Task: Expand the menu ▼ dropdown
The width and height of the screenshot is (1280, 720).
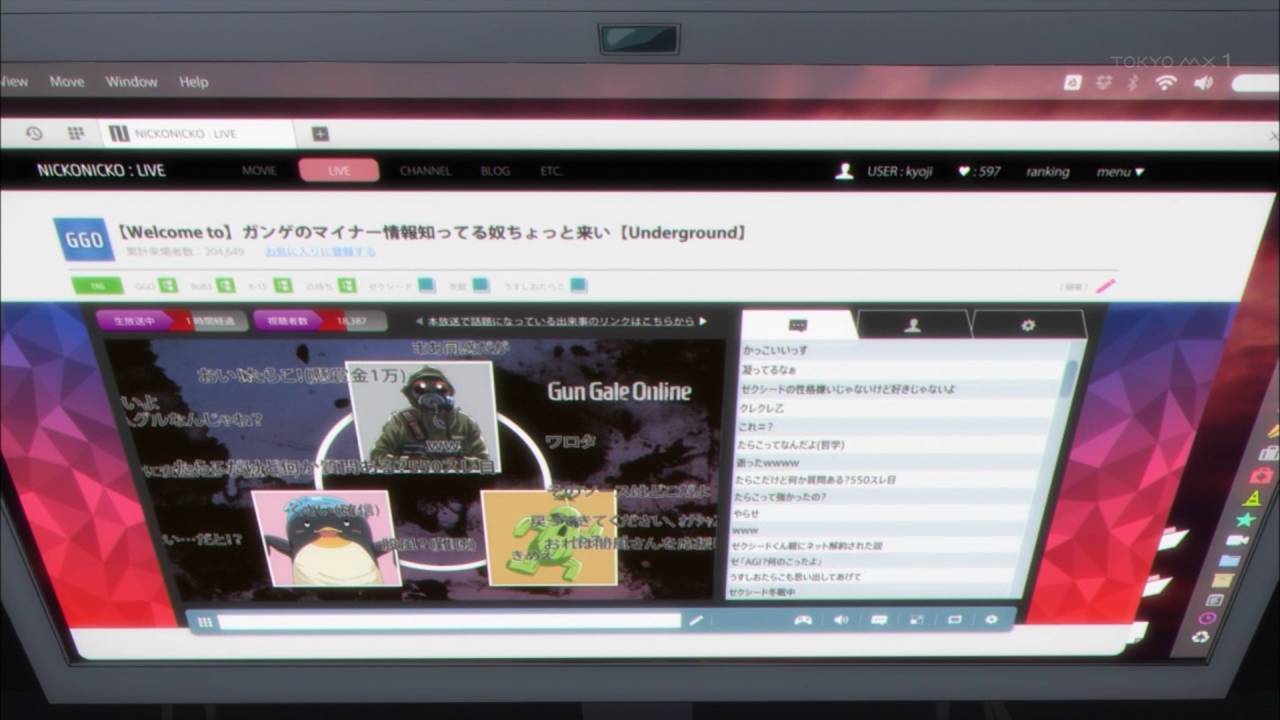Action: pos(1120,172)
